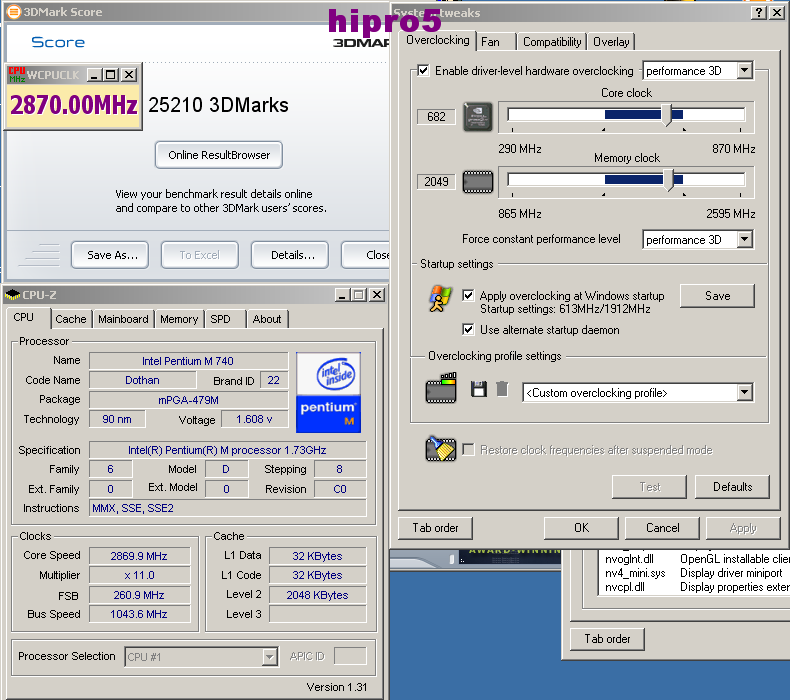Open 3DMark score Details

click(290, 255)
